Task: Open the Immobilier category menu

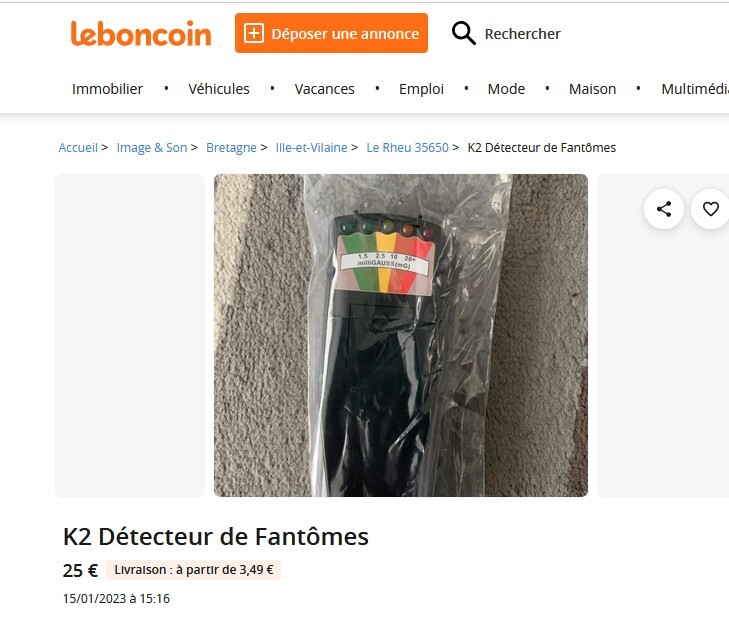Action: [107, 89]
